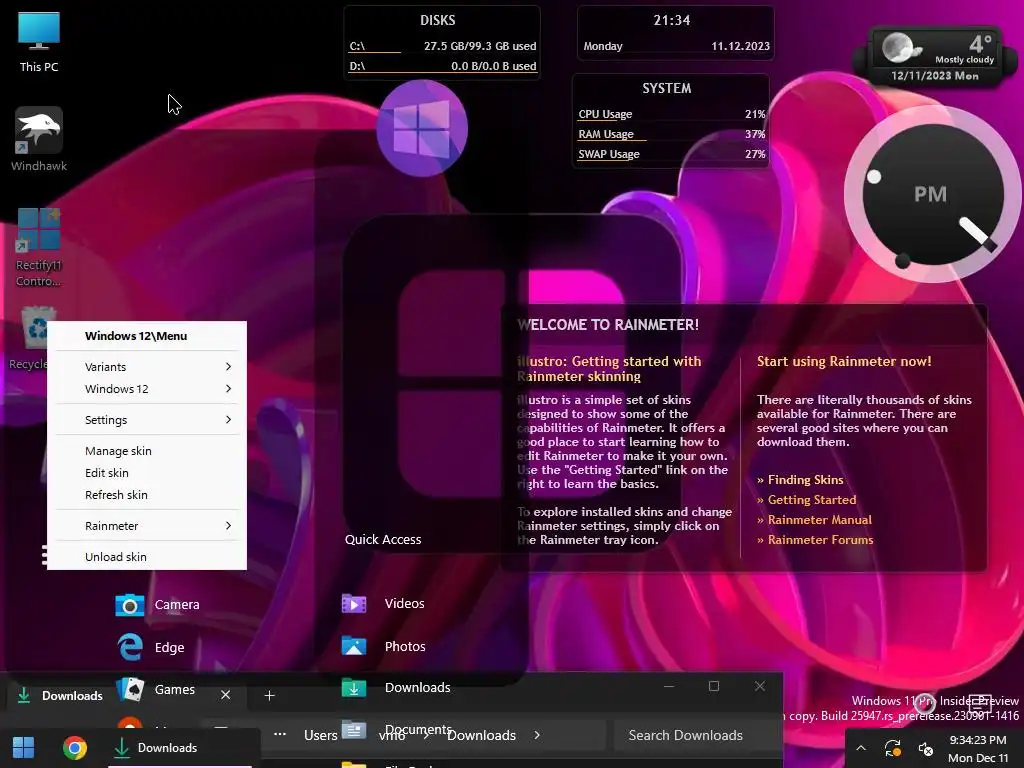Click the Windows Start button on taskbar

[24, 748]
